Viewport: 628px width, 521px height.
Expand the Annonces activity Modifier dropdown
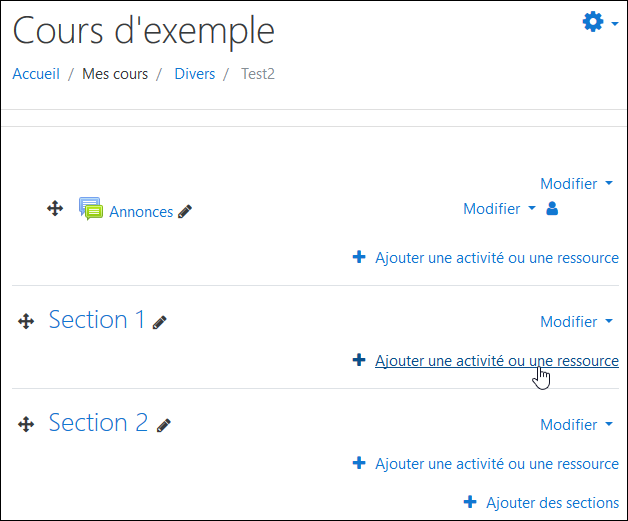(x=499, y=209)
